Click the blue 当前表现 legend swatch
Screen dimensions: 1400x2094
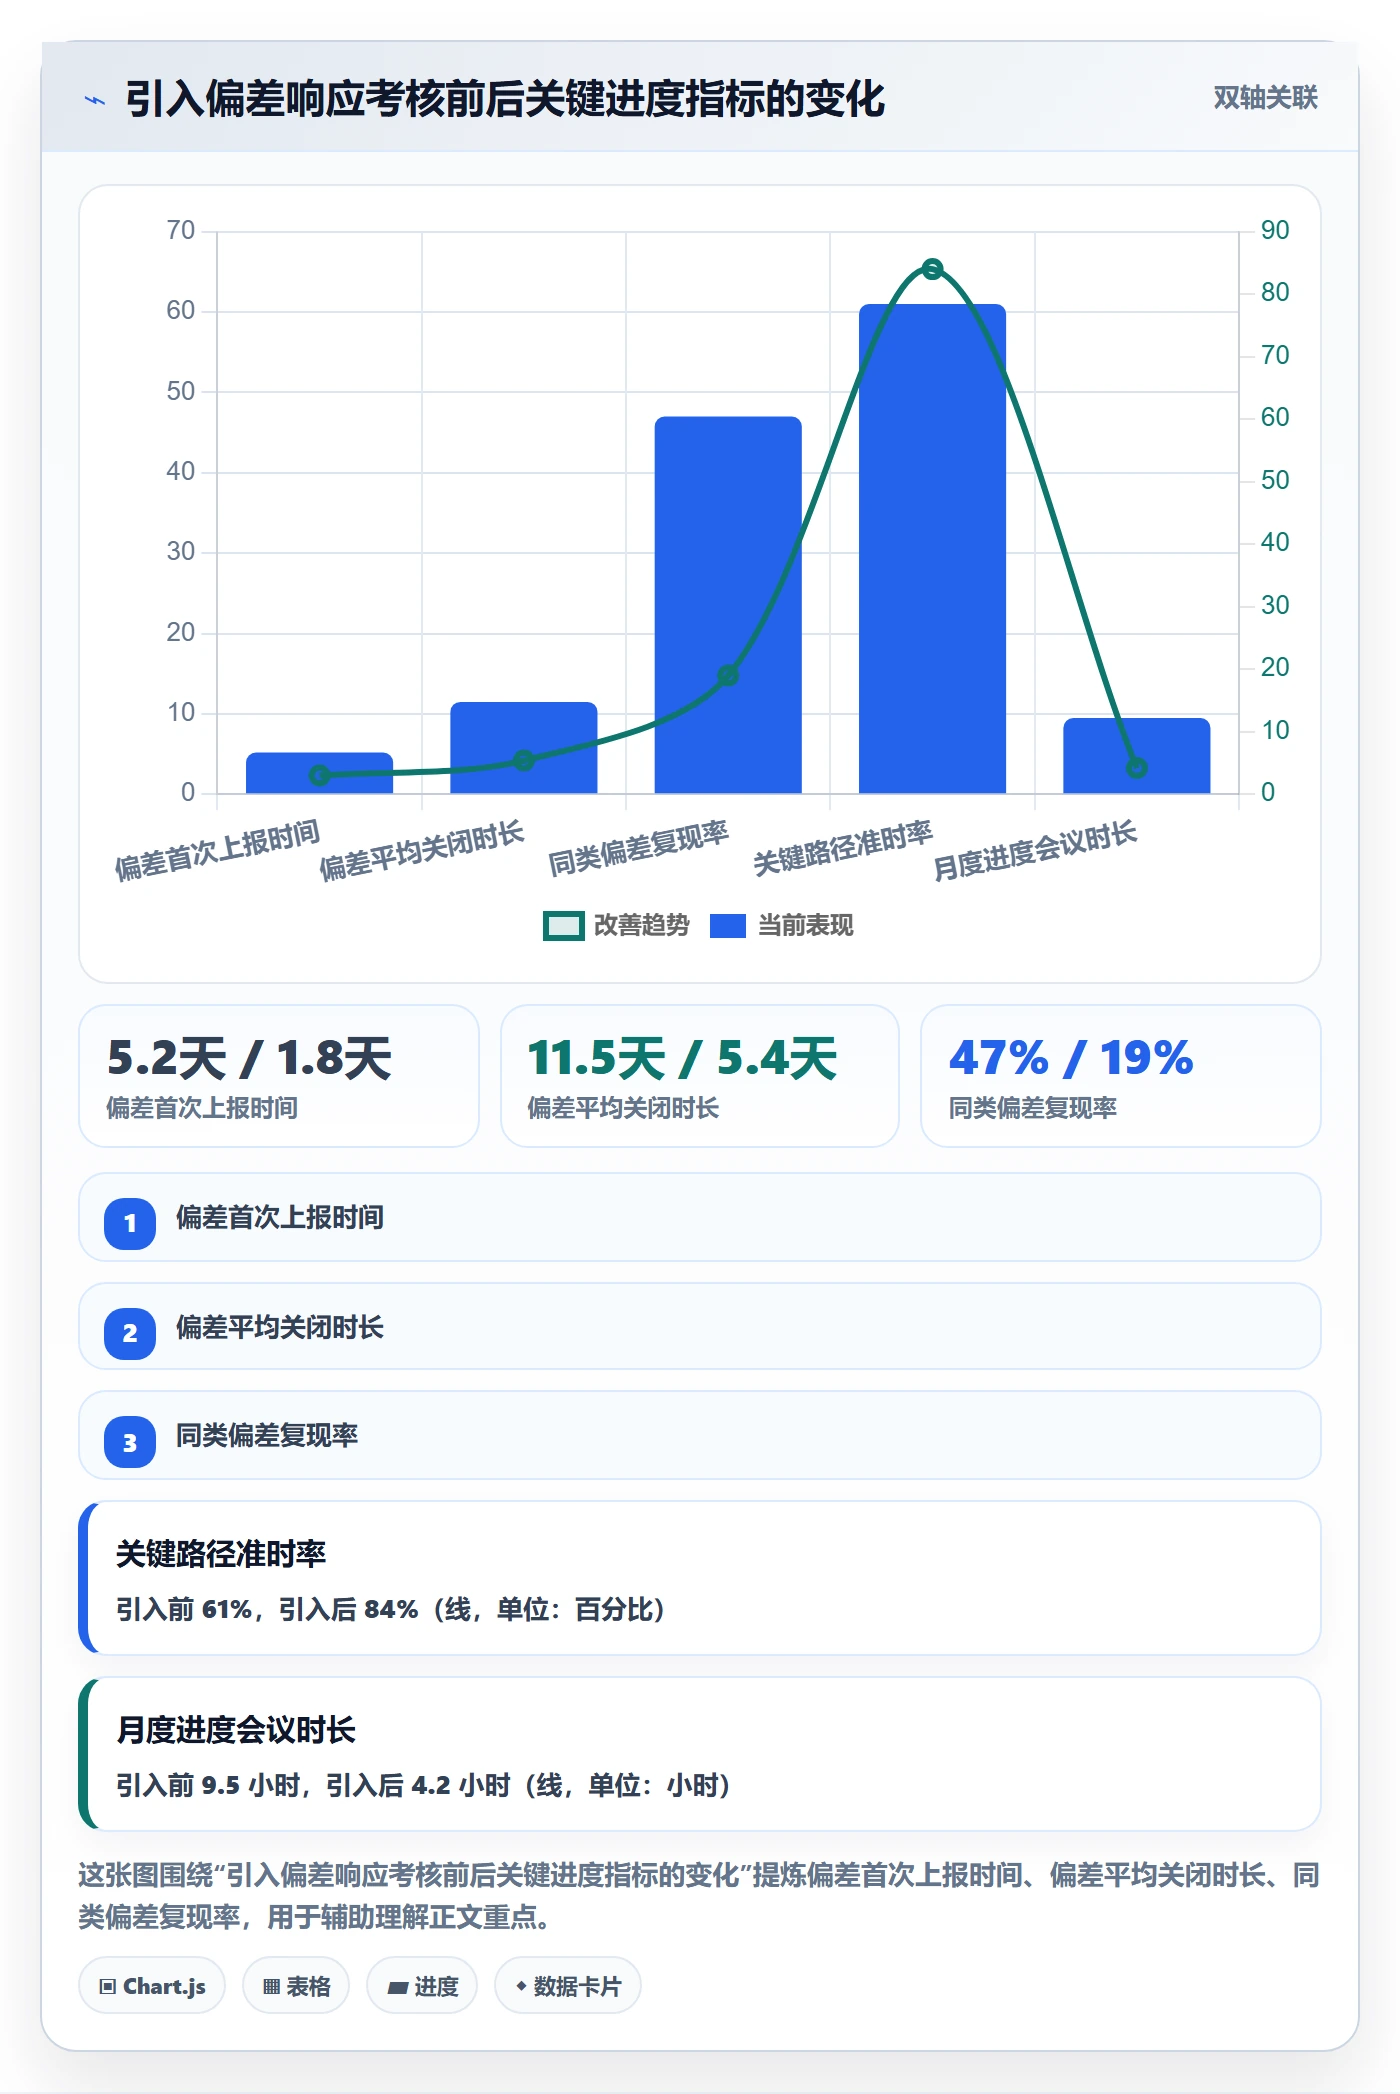(728, 926)
